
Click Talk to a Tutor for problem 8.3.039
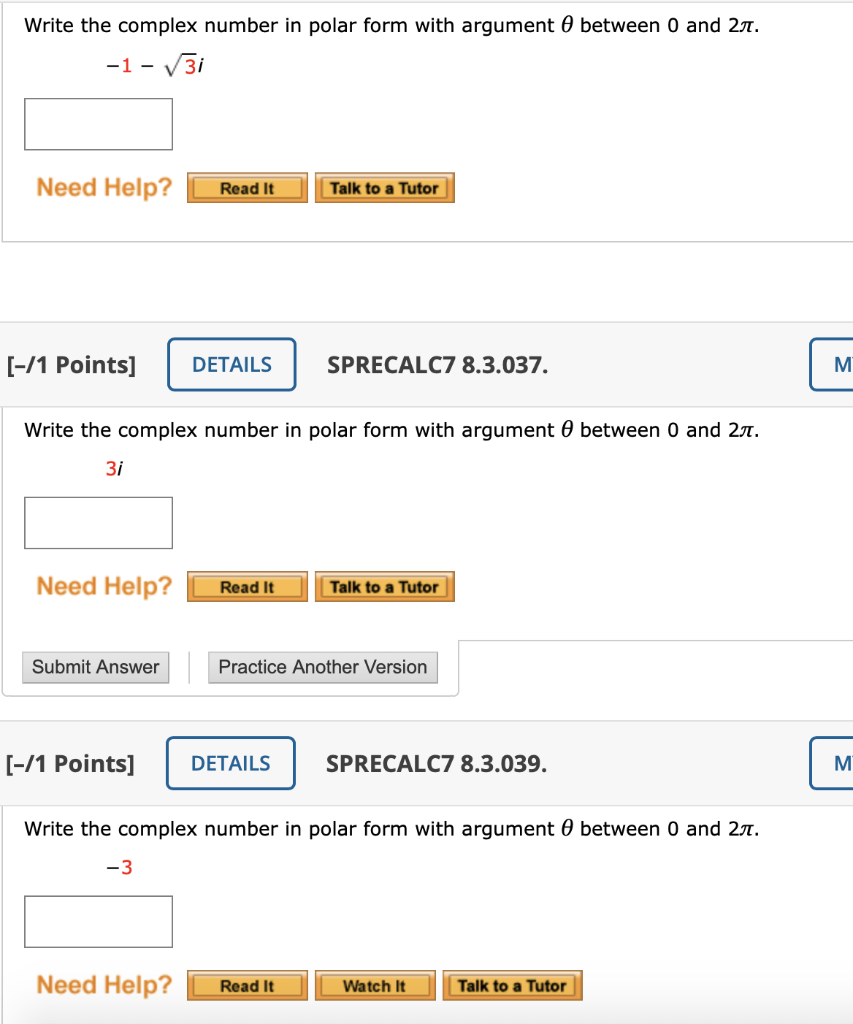click(512, 985)
